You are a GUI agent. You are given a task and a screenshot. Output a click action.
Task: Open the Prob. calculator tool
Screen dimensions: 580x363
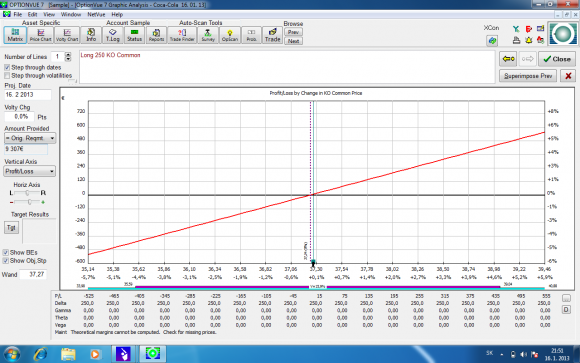[251, 35]
